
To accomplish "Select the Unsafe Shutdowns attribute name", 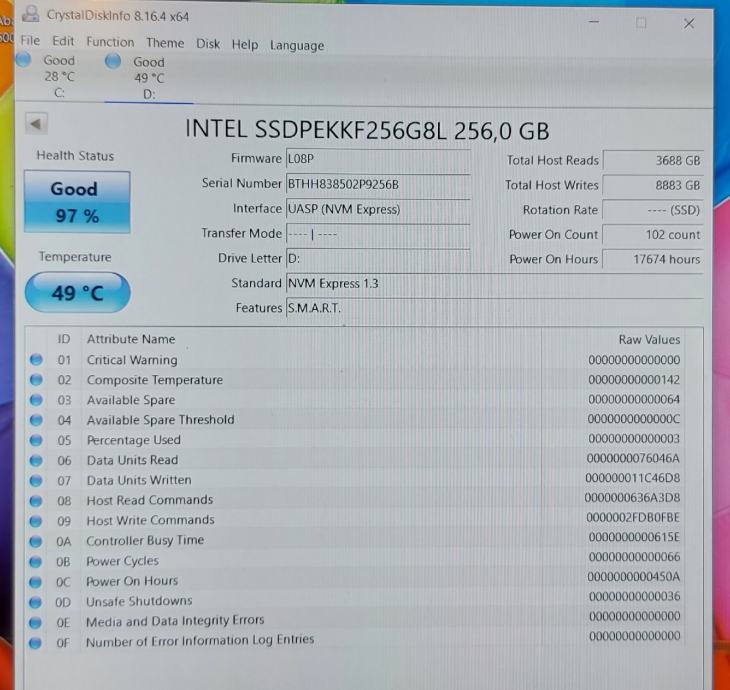I will [x=139, y=601].
